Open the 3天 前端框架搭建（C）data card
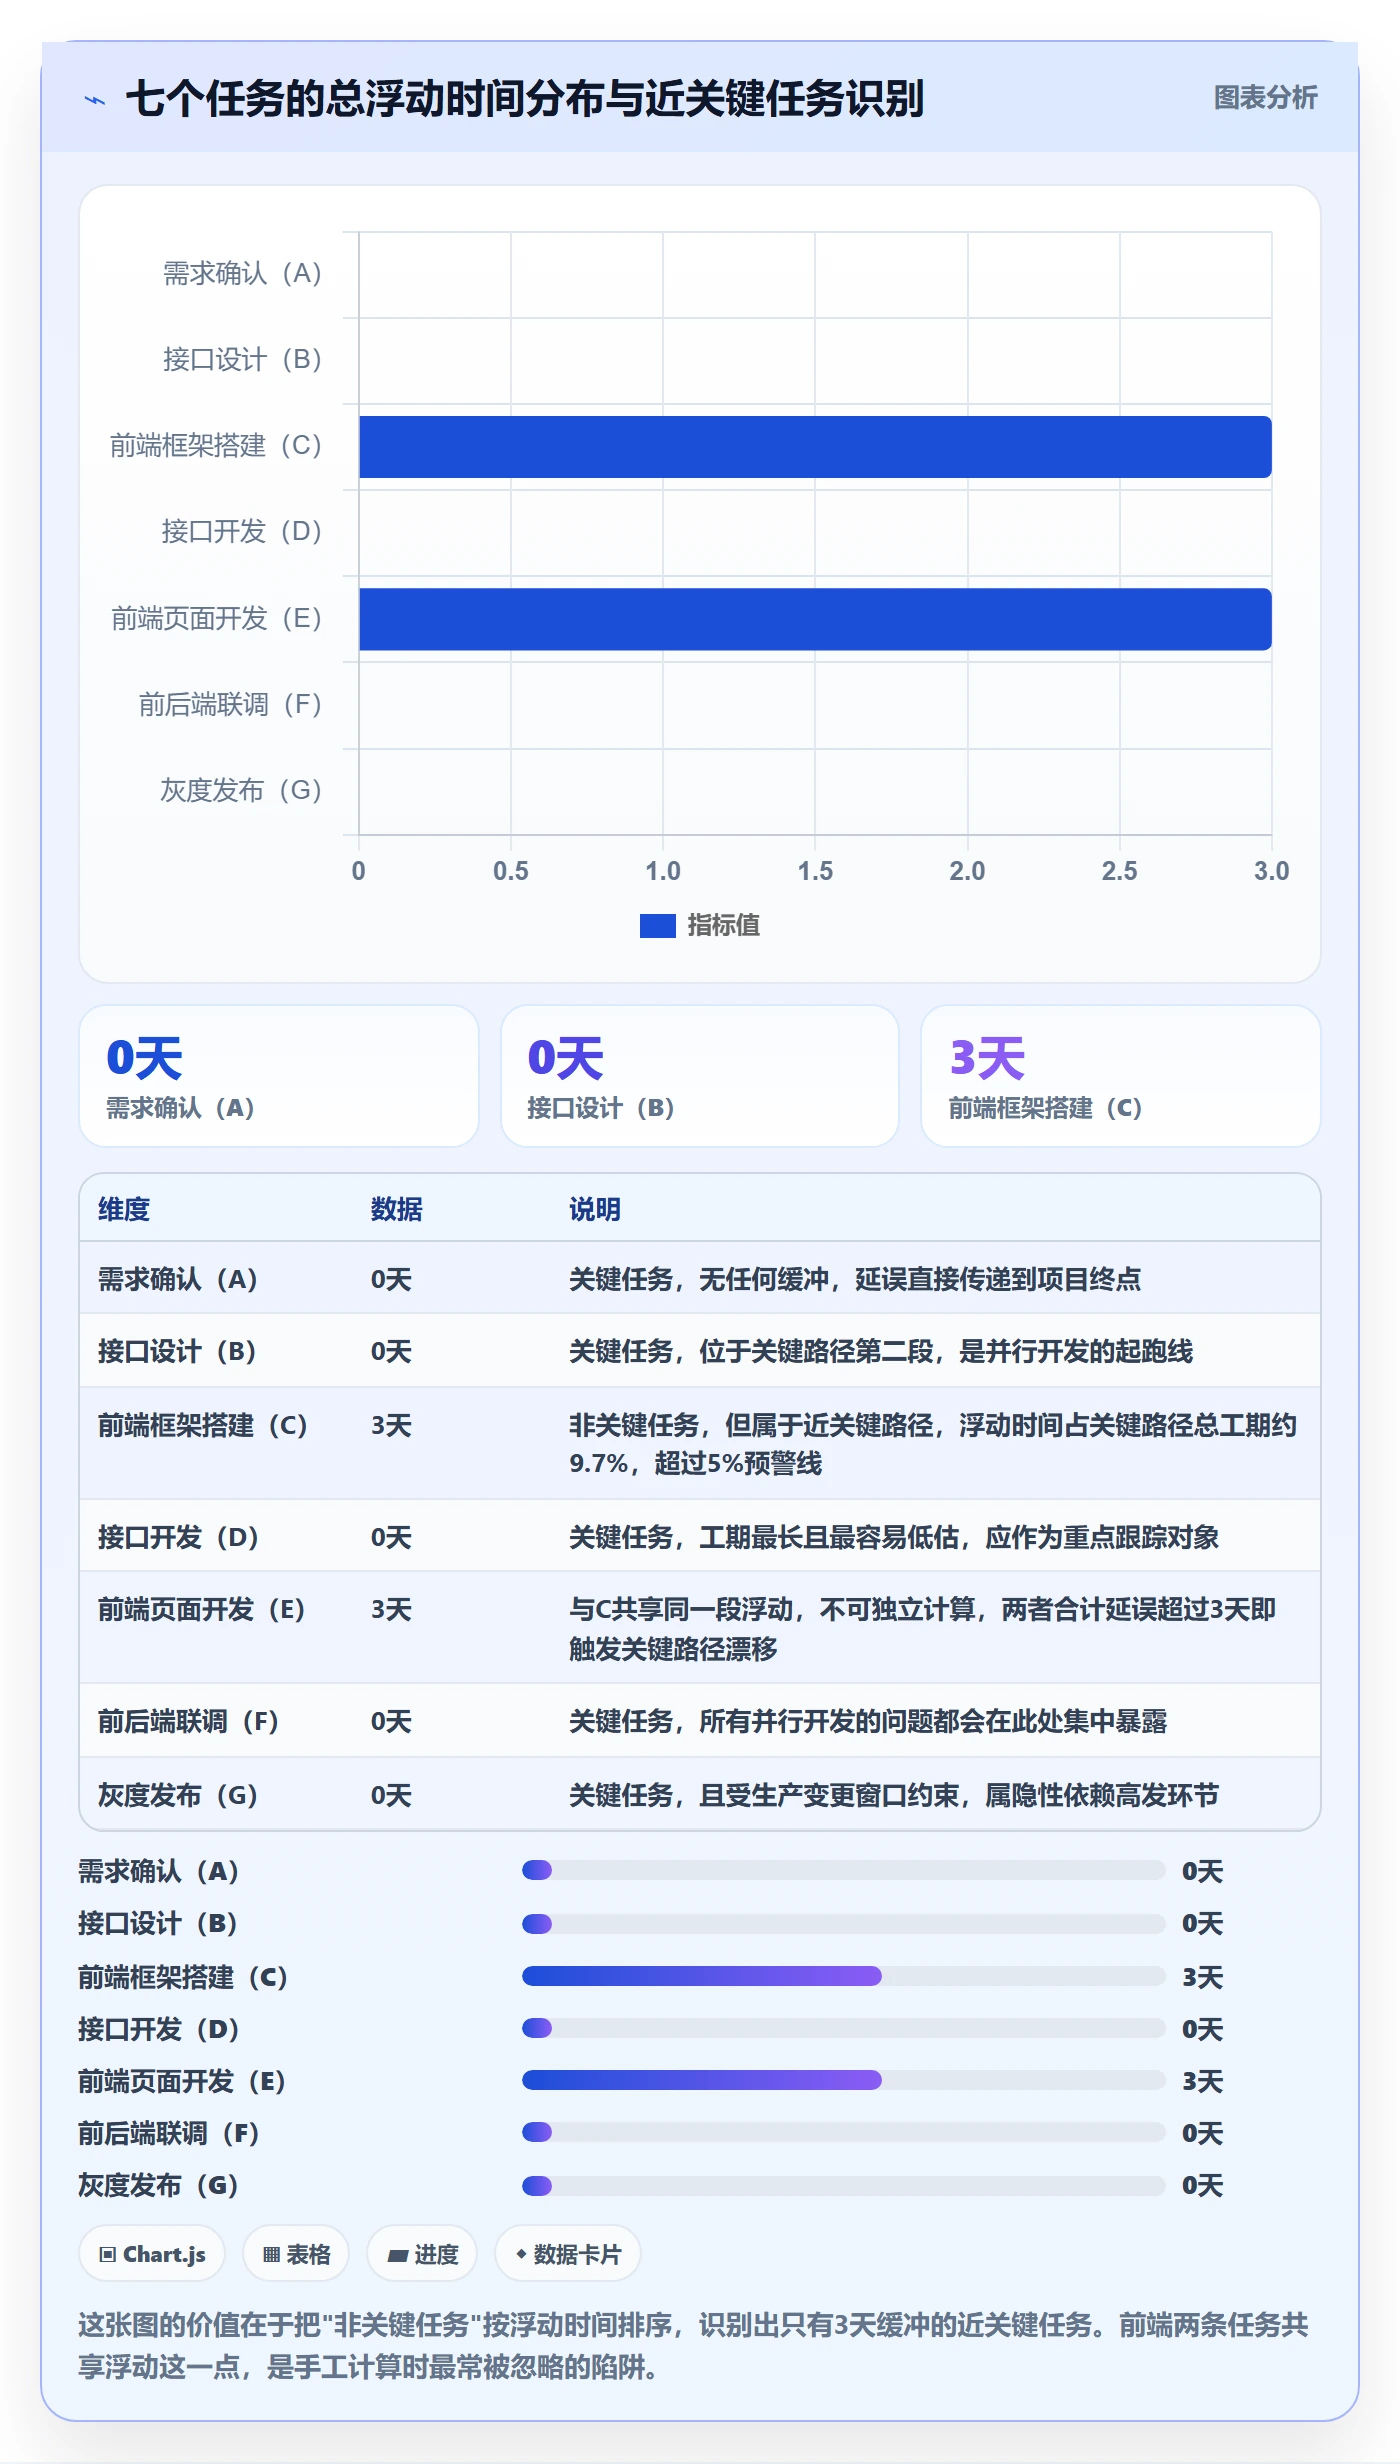 tap(1121, 1076)
